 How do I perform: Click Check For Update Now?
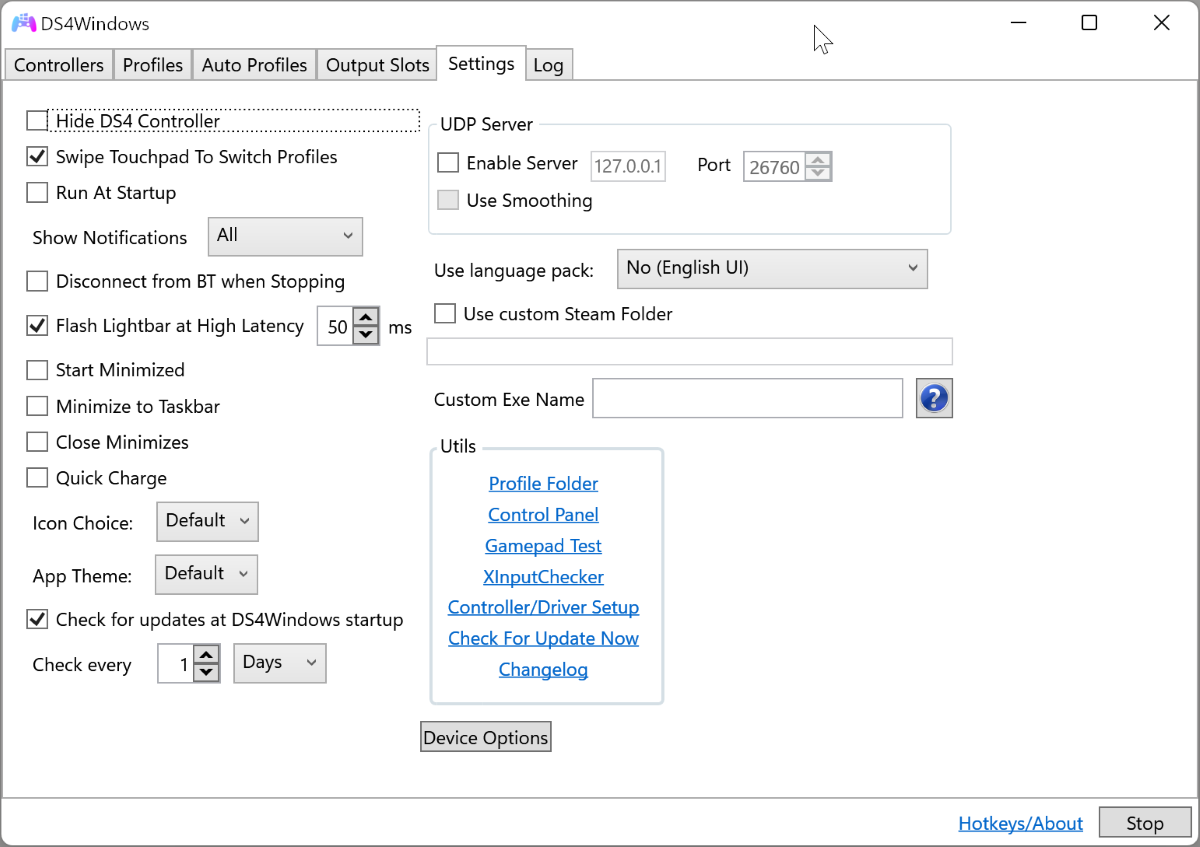(543, 639)
